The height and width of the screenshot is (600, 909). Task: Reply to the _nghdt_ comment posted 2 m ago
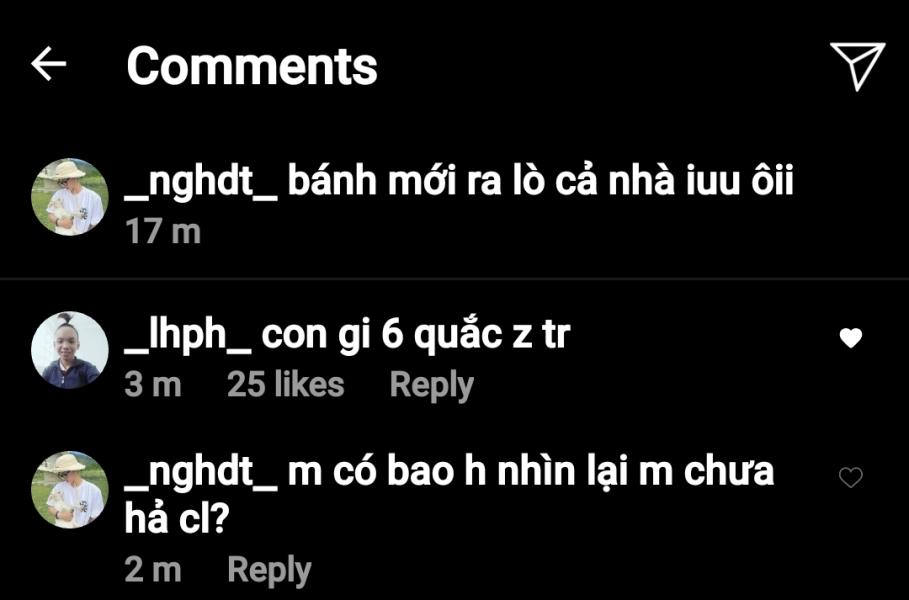[270, 570]
